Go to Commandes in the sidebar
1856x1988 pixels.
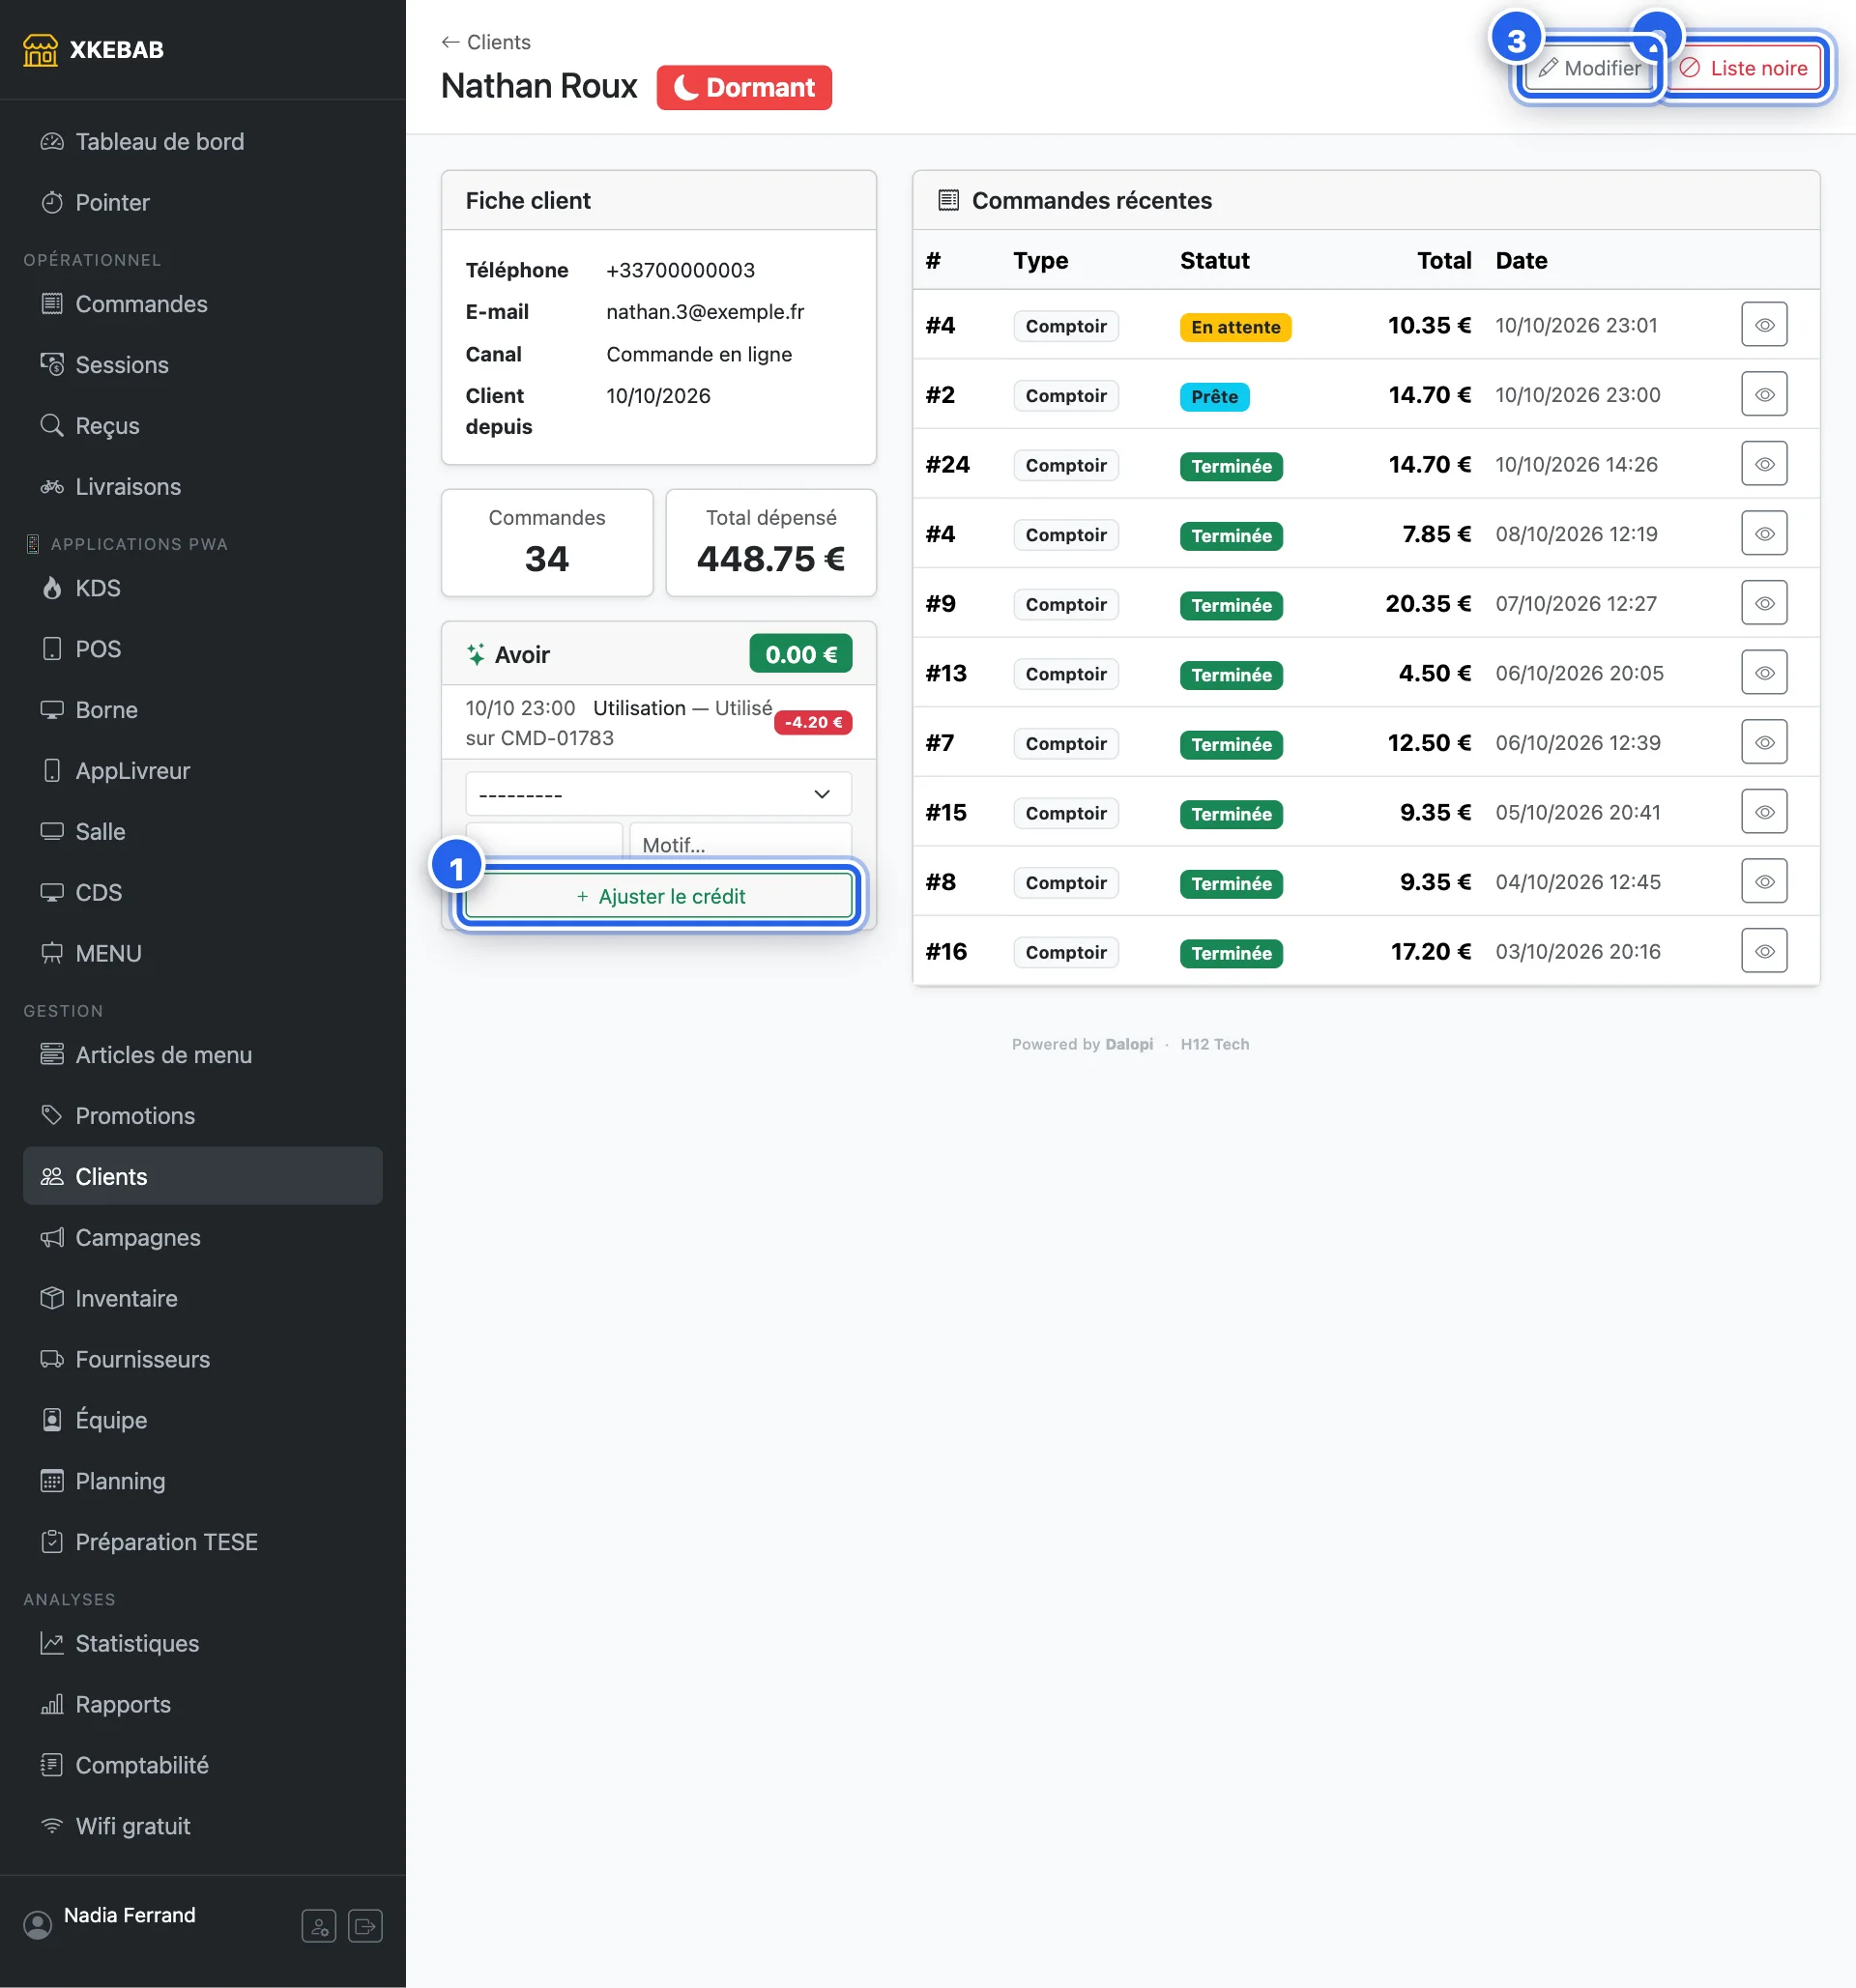(x=203, y=304)
